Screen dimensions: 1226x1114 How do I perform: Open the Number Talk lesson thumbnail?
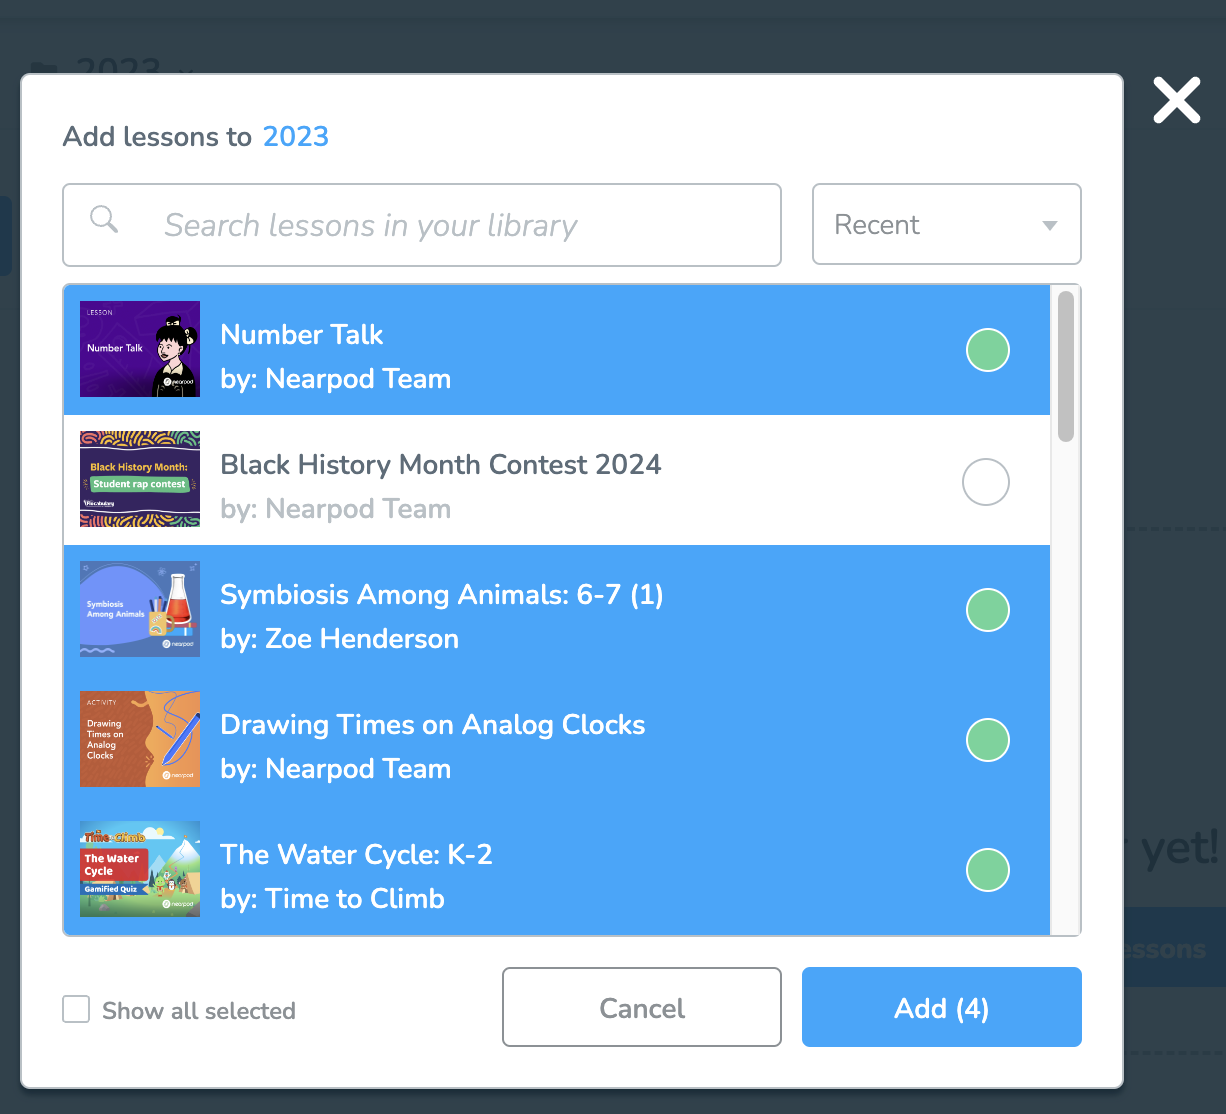tap(140, 349)
